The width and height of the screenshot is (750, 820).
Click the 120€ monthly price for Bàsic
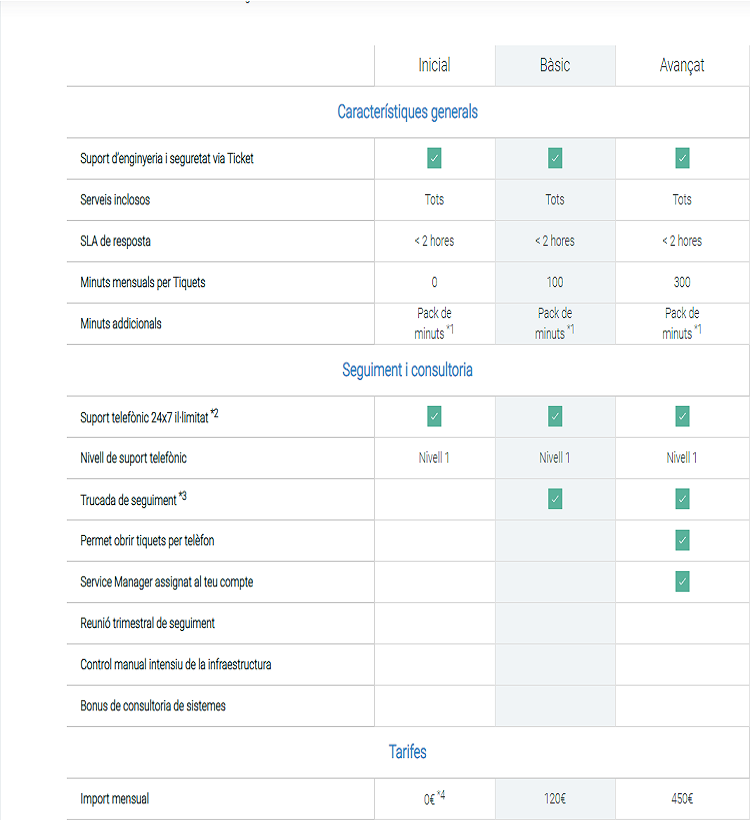pyautogui.click(x=555, y=799)
